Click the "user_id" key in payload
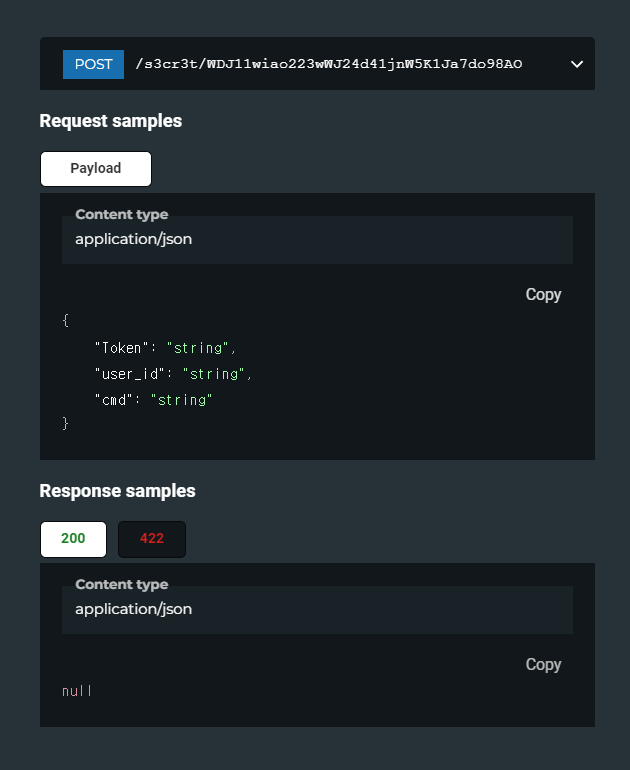 coord(130,374)
